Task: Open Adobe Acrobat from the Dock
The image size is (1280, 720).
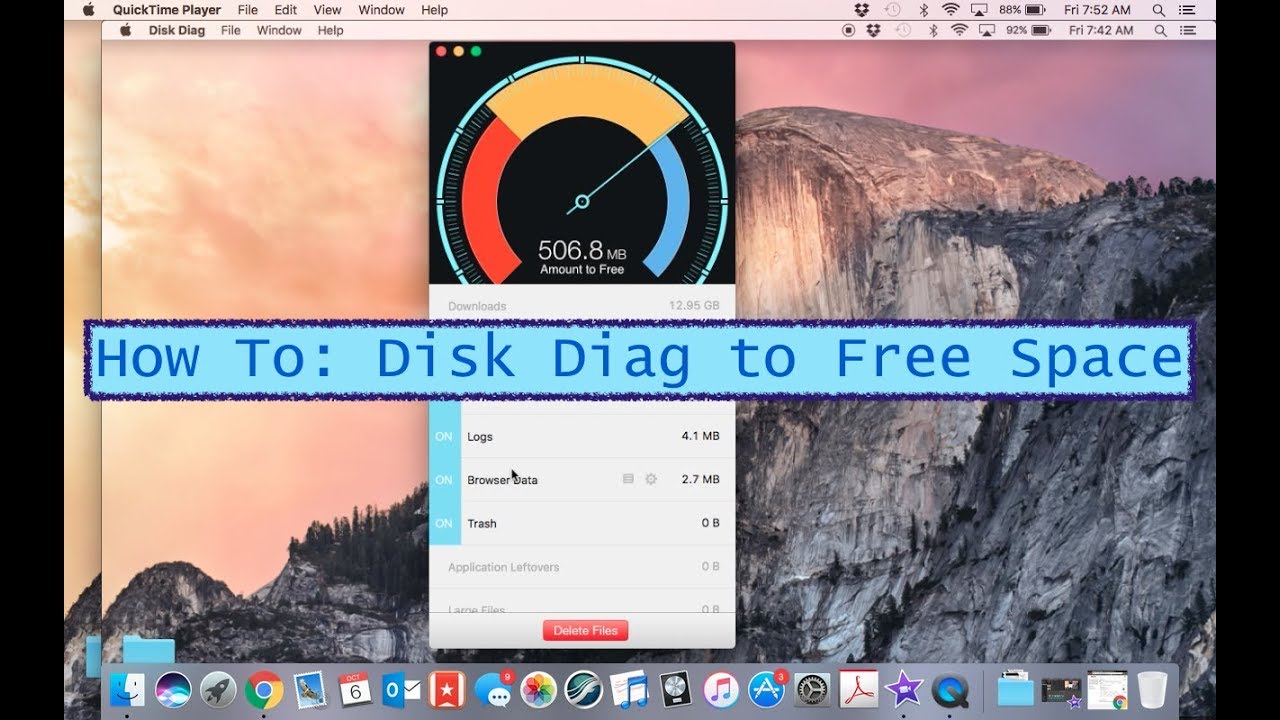Action: 858,689
